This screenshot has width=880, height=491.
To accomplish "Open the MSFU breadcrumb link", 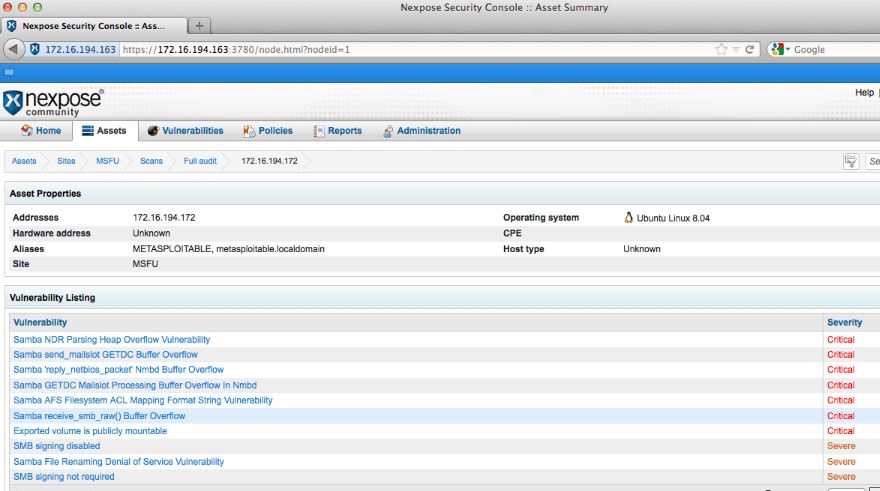I will click(107, 161).
